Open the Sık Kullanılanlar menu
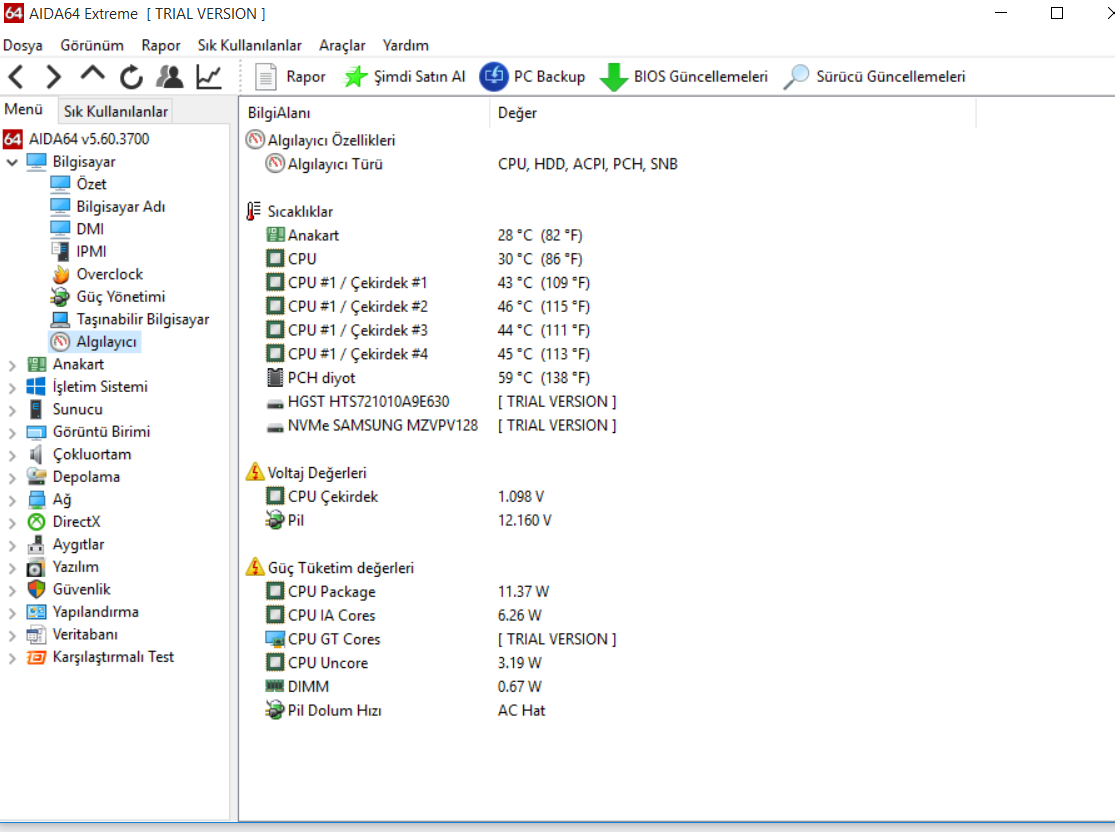The image size is (1115, 832). coord(250,46)
